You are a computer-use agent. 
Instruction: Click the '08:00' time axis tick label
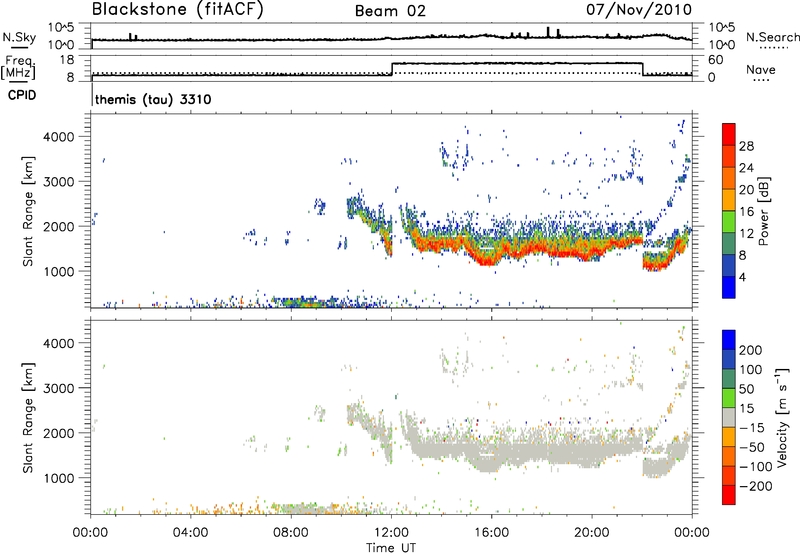pos(291,533)
